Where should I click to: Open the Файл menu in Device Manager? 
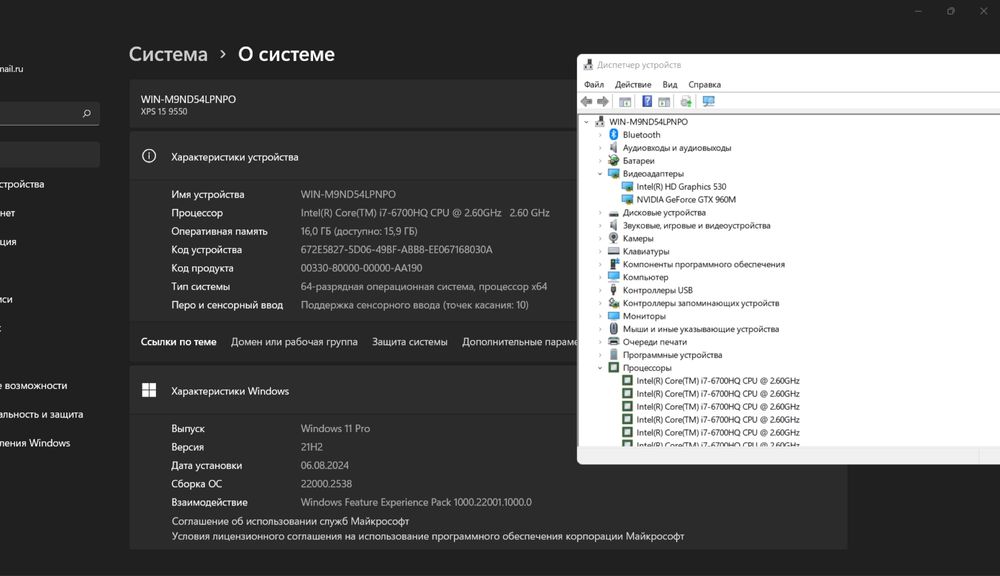pyautogui.click(x=594, y=84)
